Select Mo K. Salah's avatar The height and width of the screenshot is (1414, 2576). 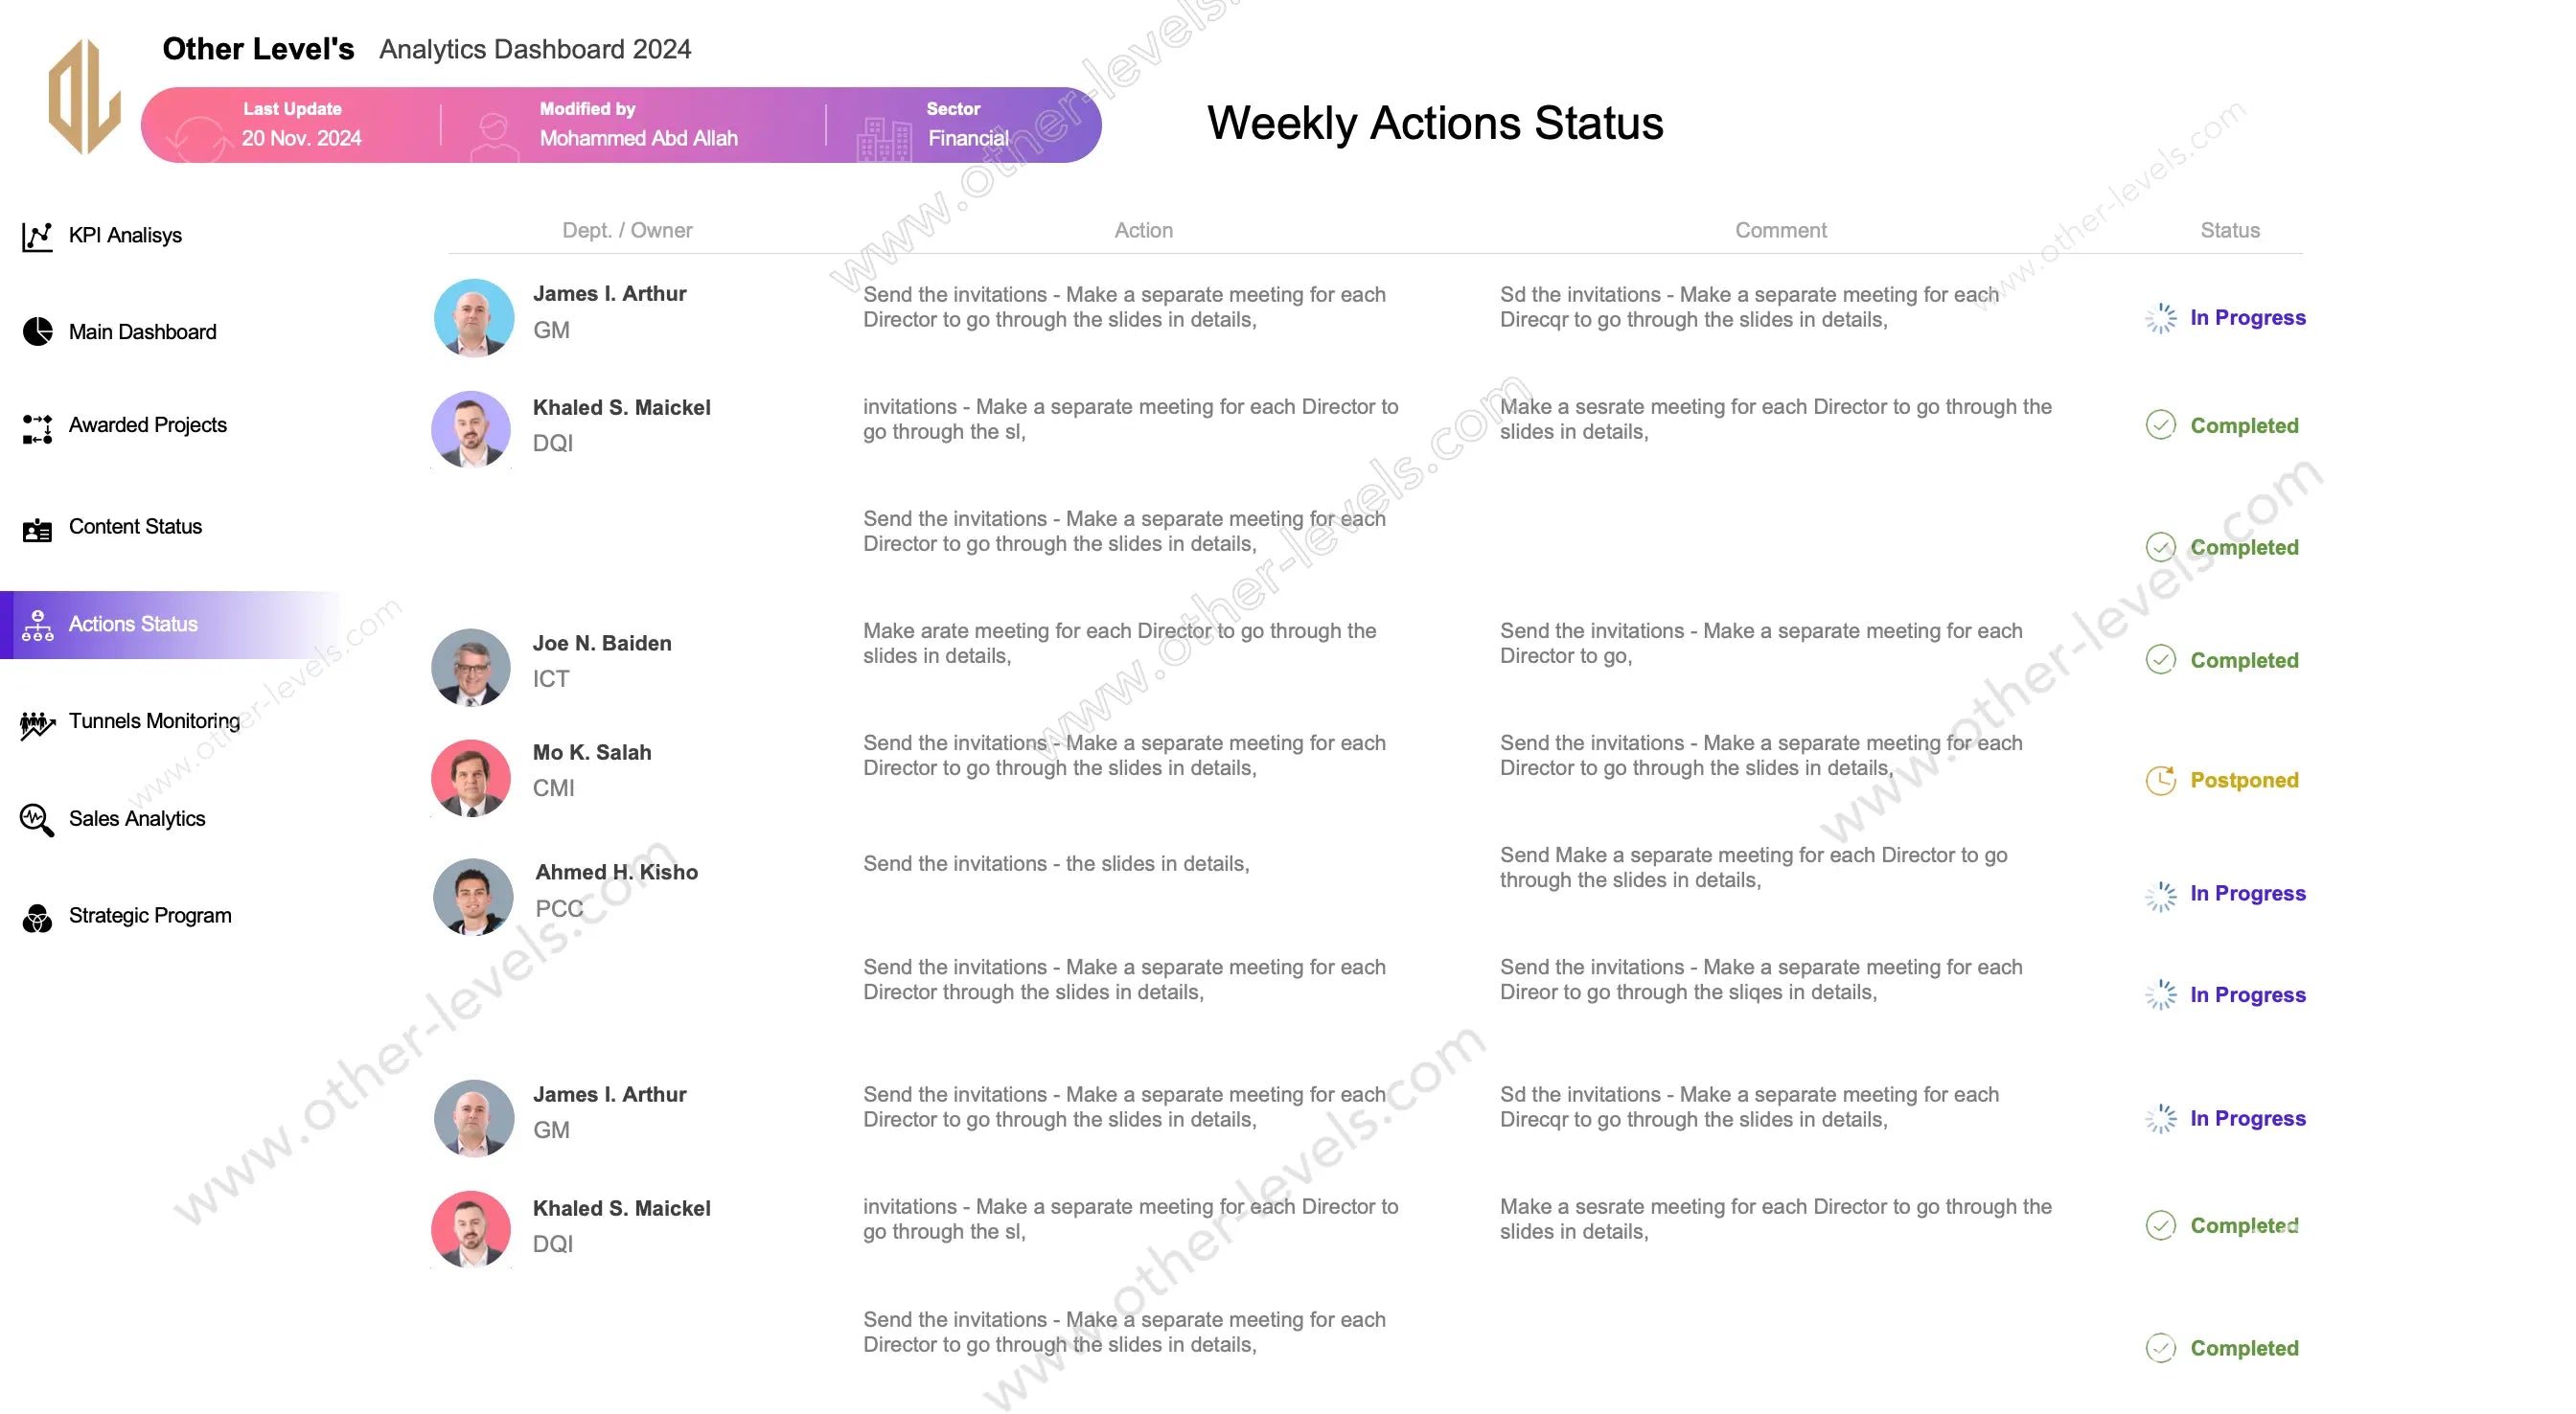pos(472,778)
